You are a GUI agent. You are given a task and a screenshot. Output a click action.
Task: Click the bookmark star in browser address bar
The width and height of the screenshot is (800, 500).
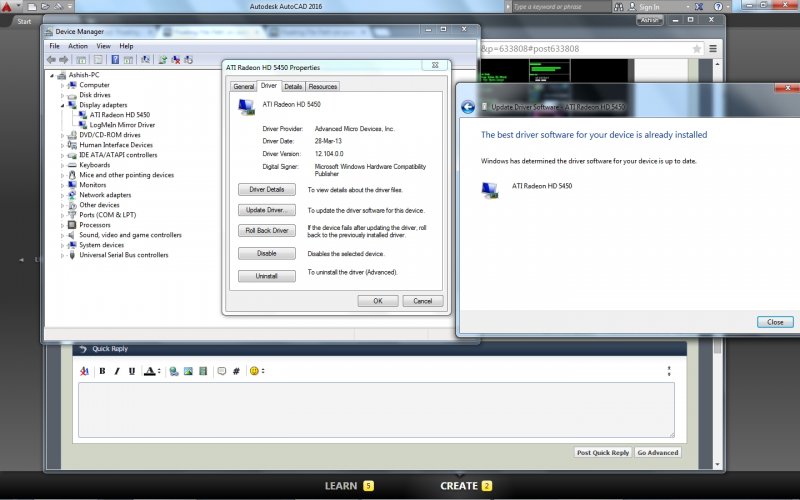pos(696,48)
